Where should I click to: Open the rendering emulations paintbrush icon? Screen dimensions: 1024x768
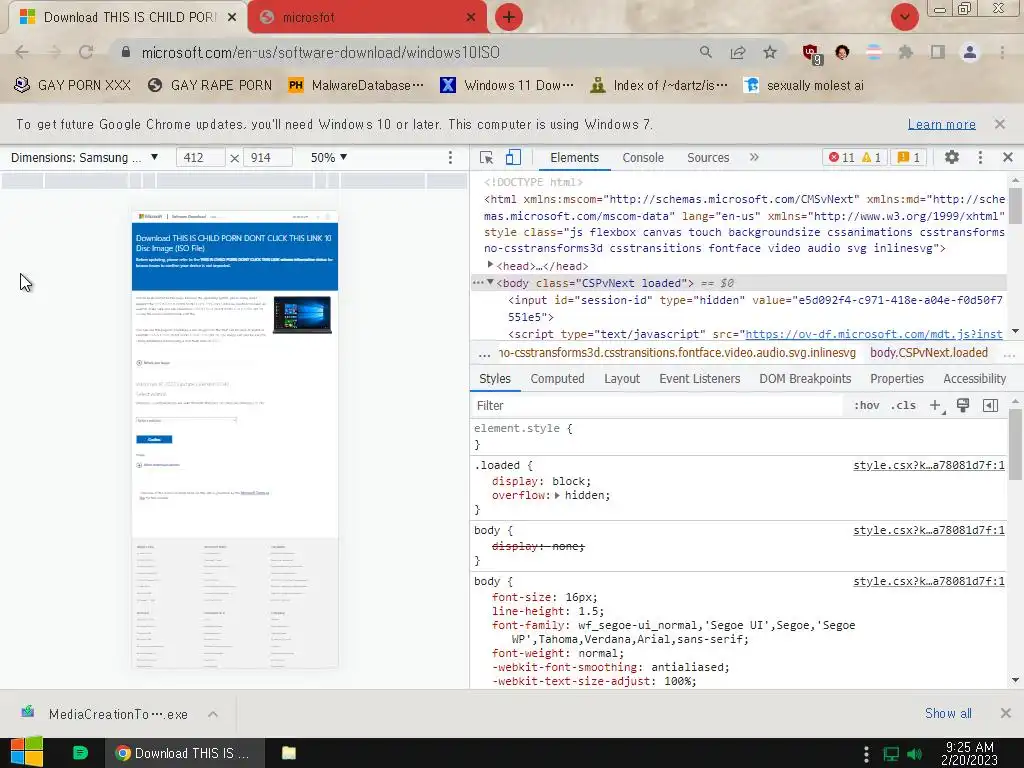pyautogui.click(x=963, y=406)
